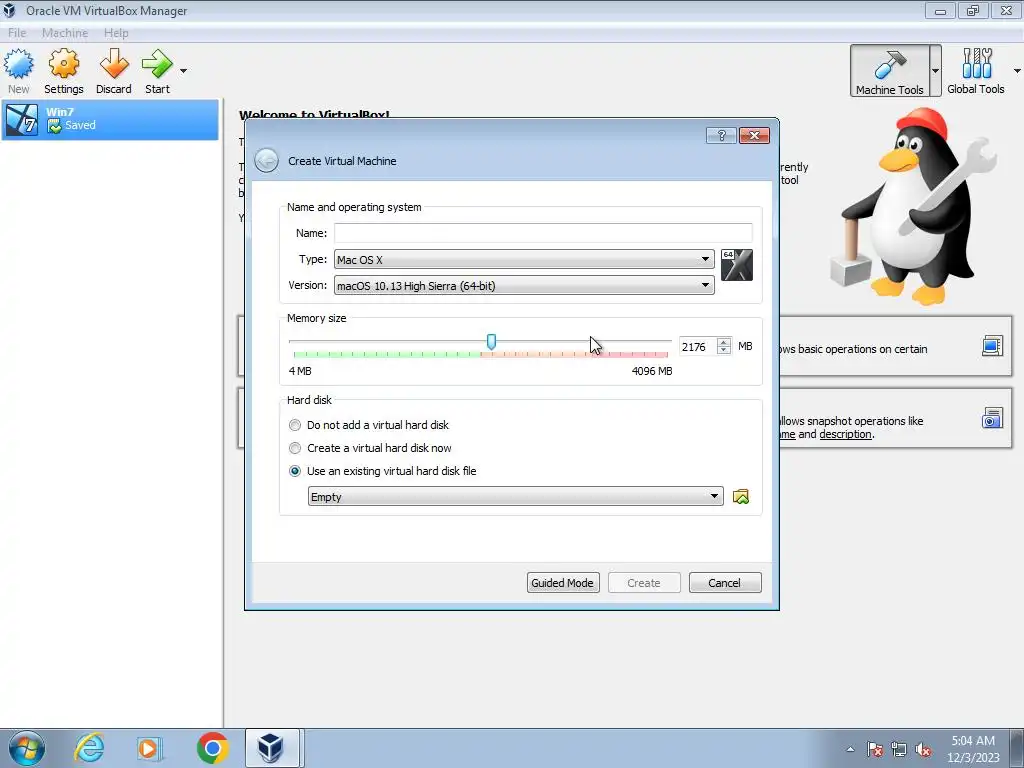Select the Global Tools button

click(x=976, y=71)
